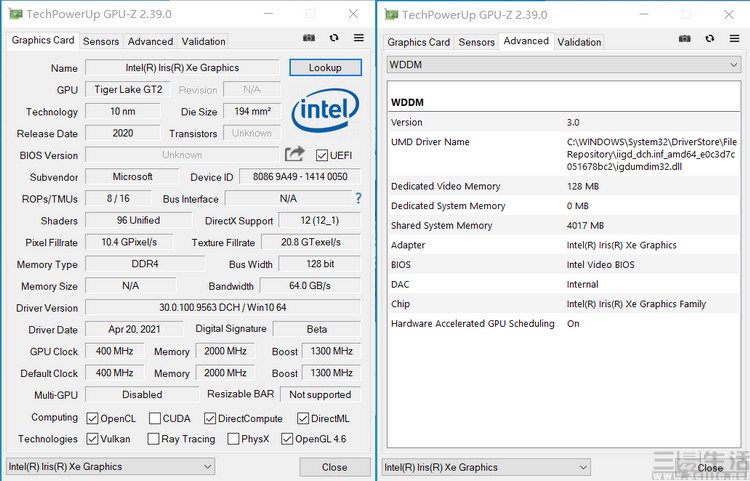The width and height of the screenshot is (750, 481).
Task: Switch to Validation tab in right window
Action: click(x=579, y=42)
